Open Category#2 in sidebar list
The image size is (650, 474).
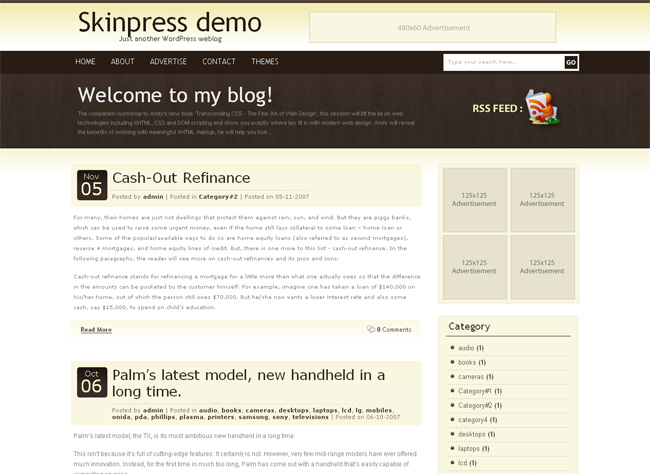click(475, 406)
